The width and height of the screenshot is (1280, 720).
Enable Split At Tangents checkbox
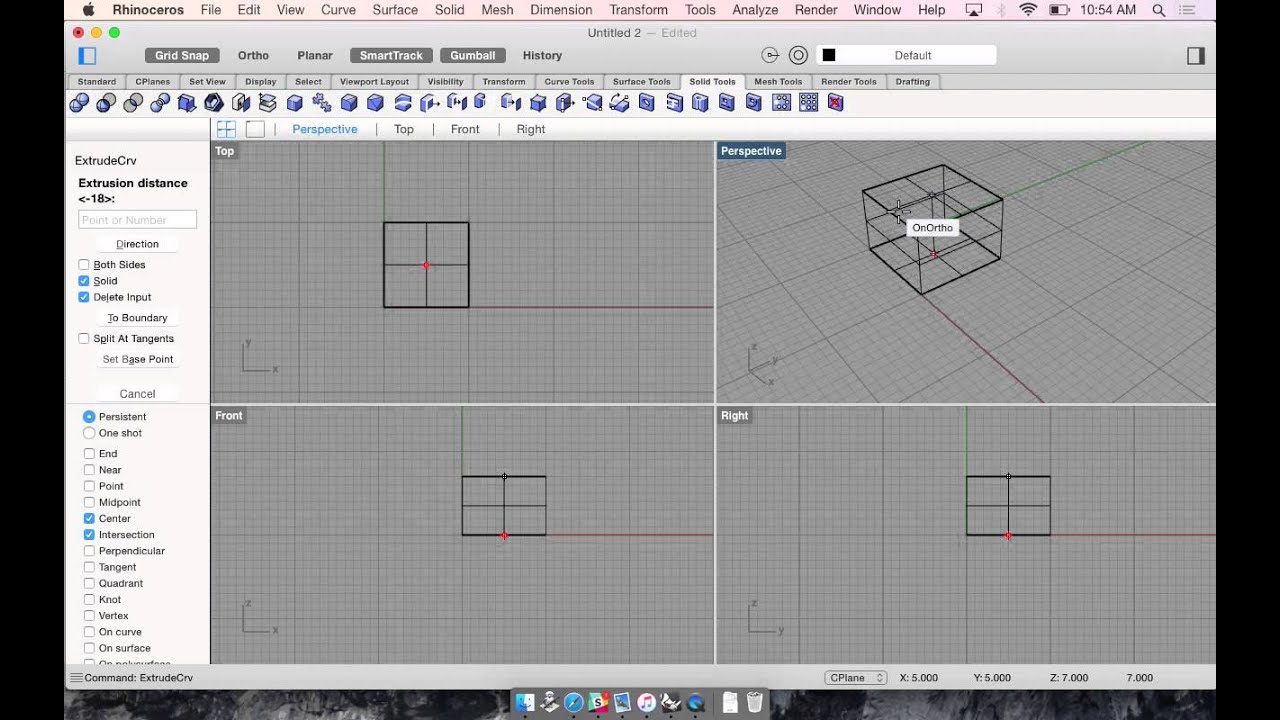pyautogui.click(x=84, y=339)
